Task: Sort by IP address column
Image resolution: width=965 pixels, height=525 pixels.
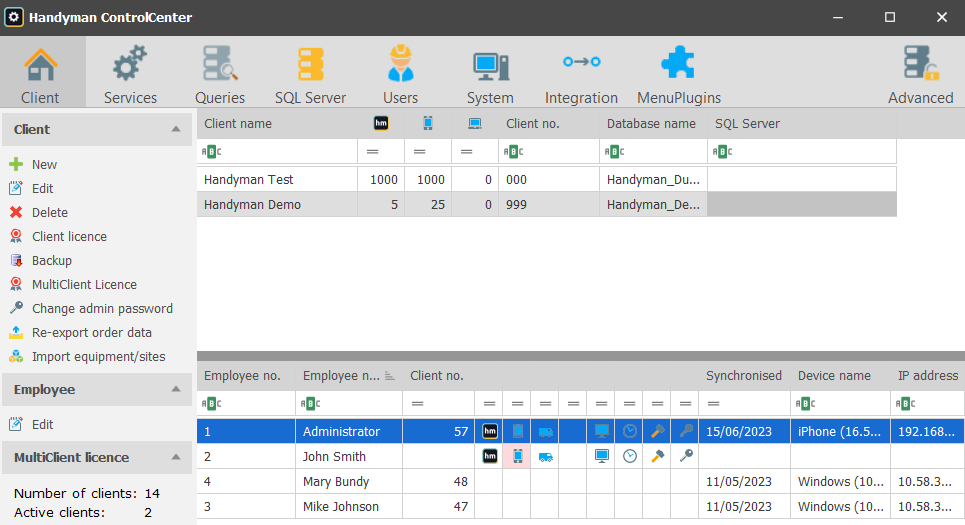Action: 927,375
